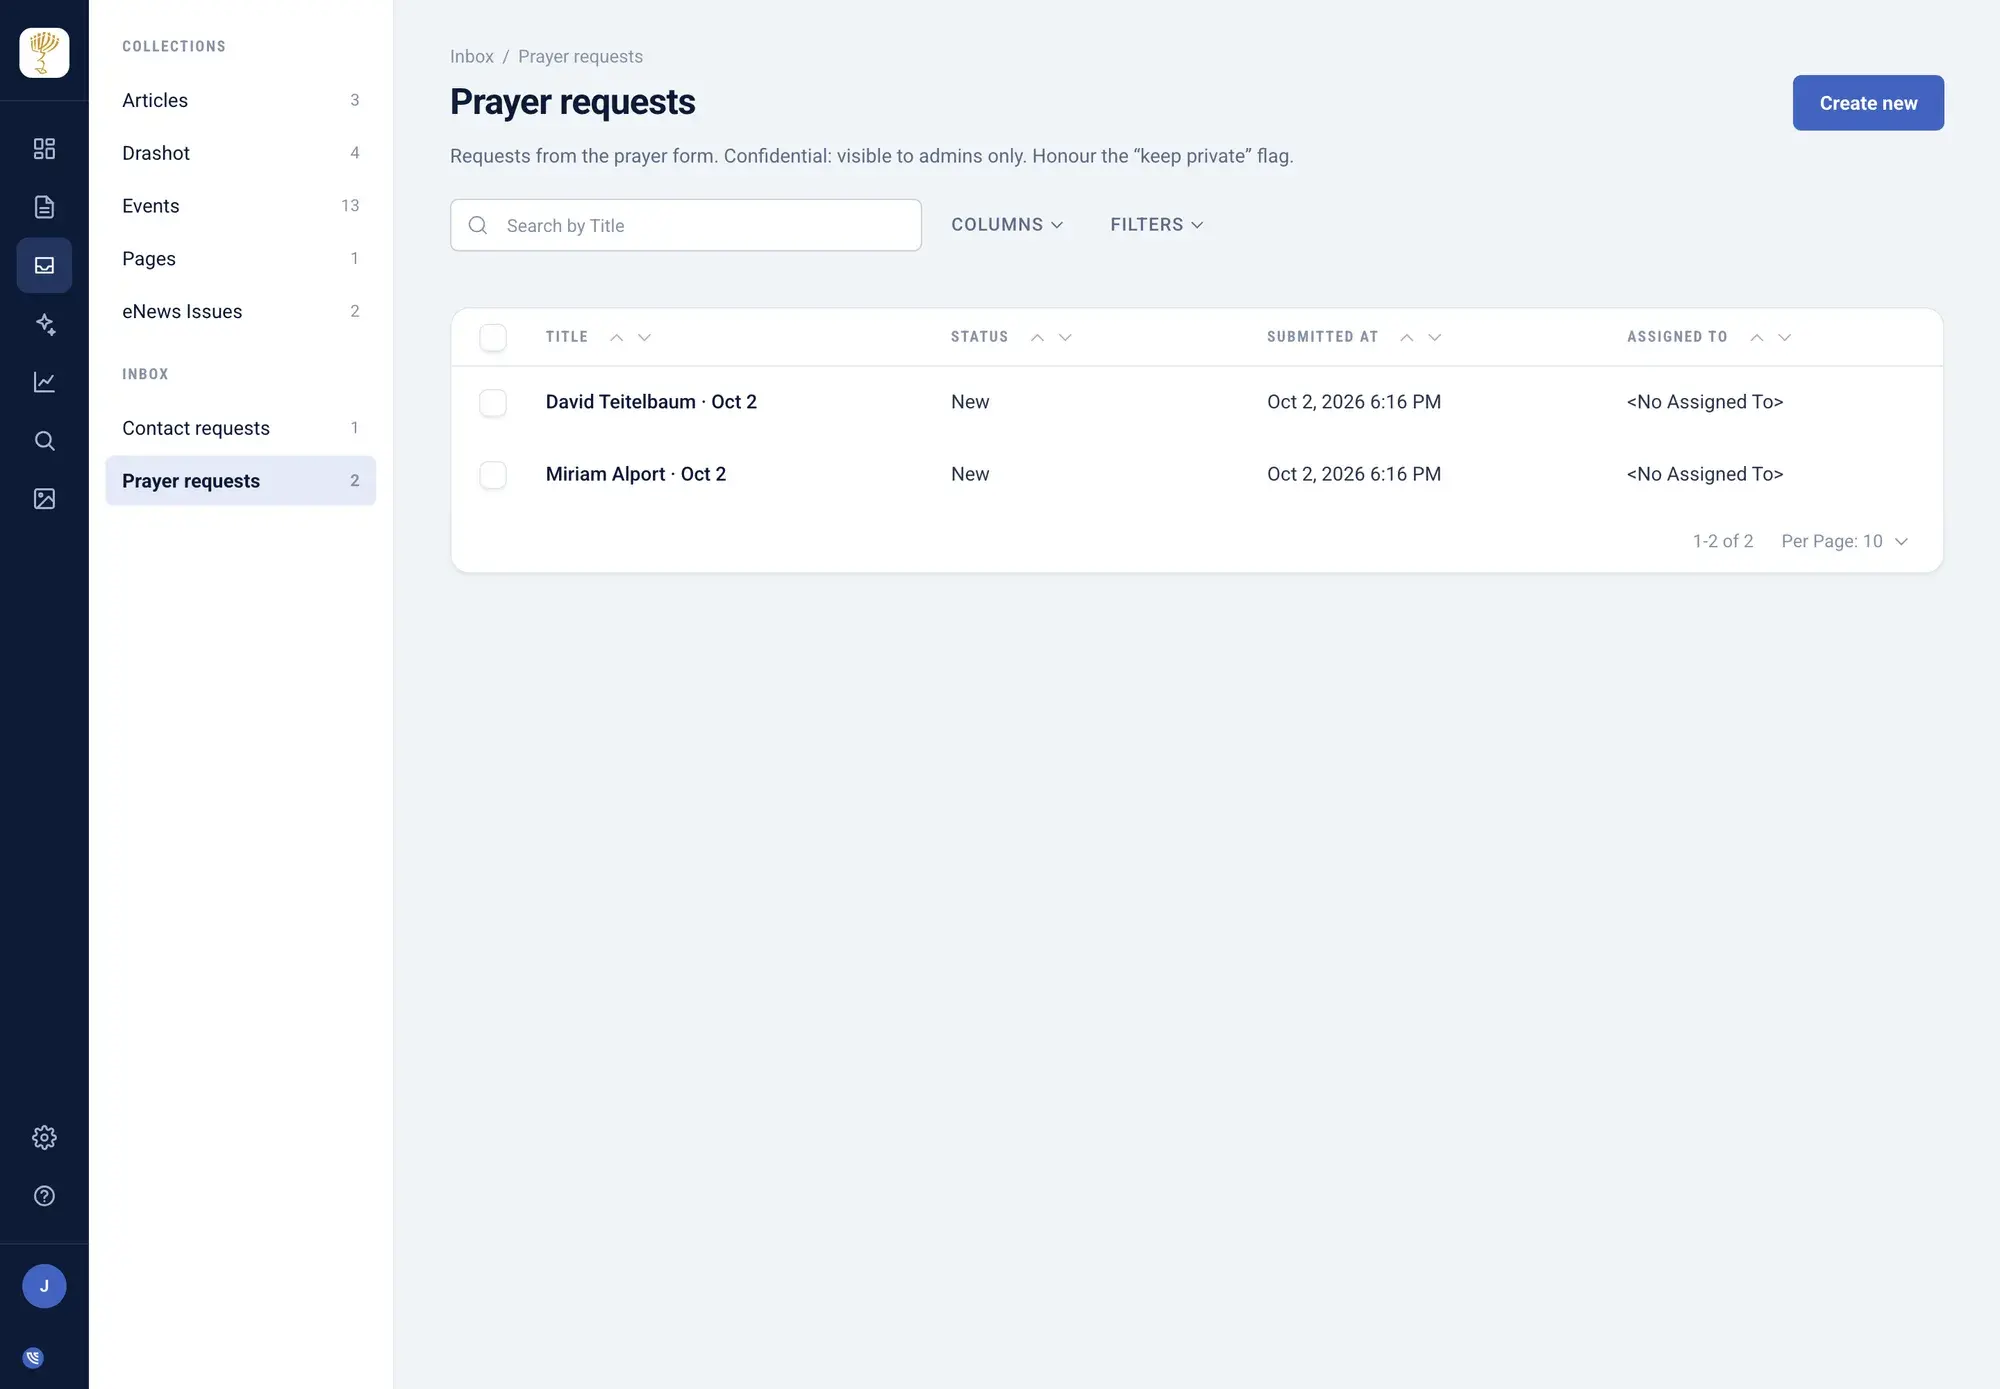Follow the Inbox breadcrumb link
The image size is (2000, 1389).
(472, 57)
